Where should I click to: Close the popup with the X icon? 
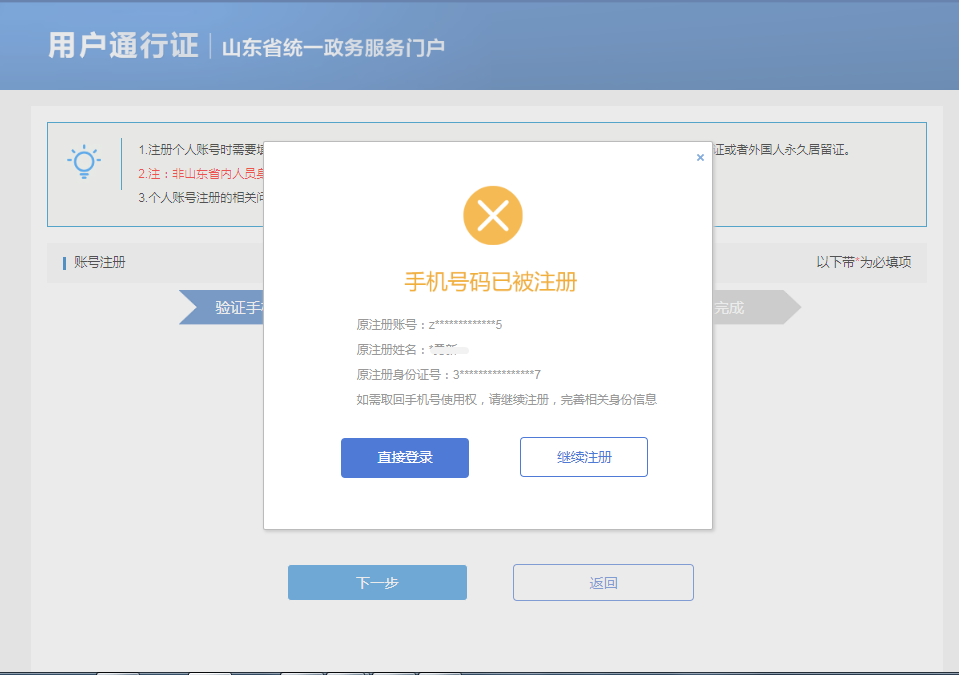[700, 158]
